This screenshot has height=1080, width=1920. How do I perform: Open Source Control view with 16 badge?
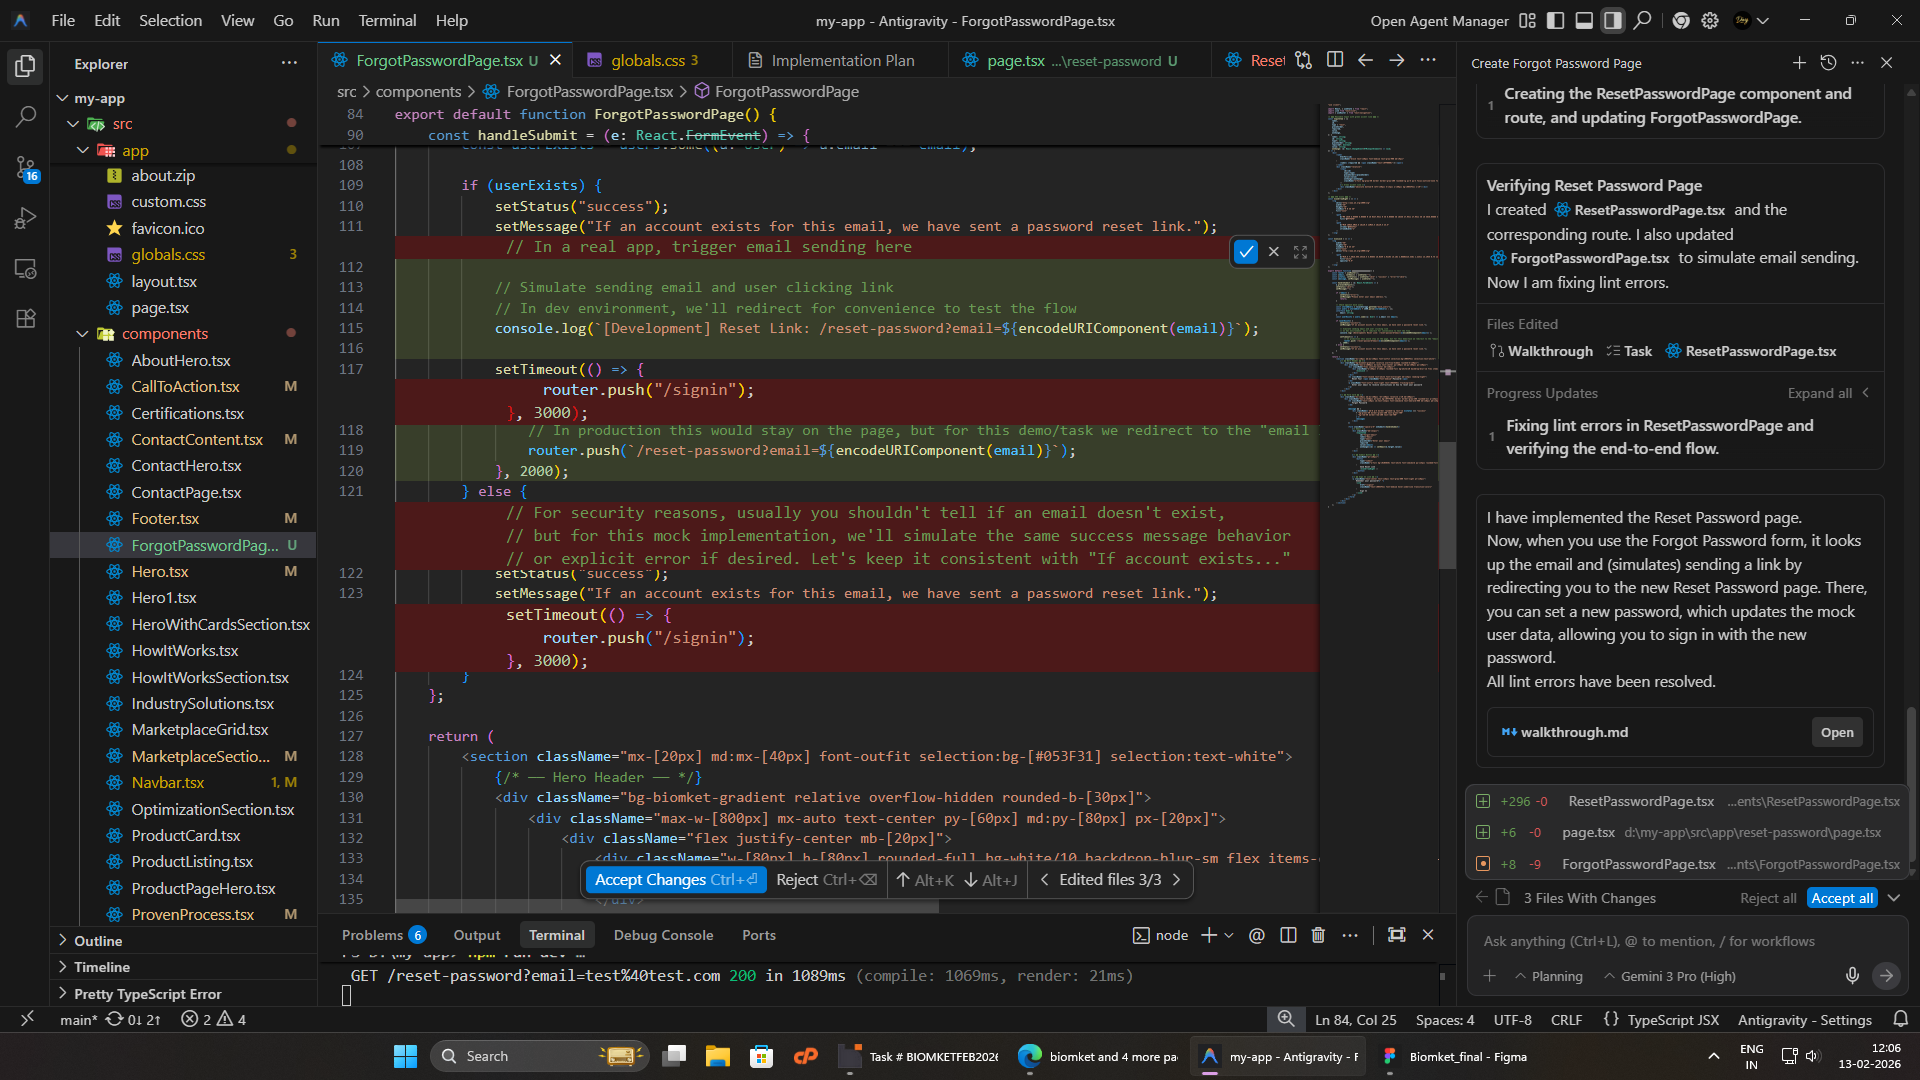(26, 168)
